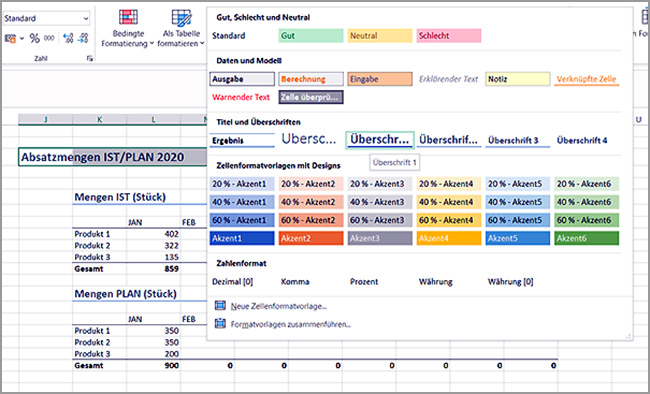Screen dimensions: 650x394
Task: Select the cell with value 900
Action: (153, 365)
